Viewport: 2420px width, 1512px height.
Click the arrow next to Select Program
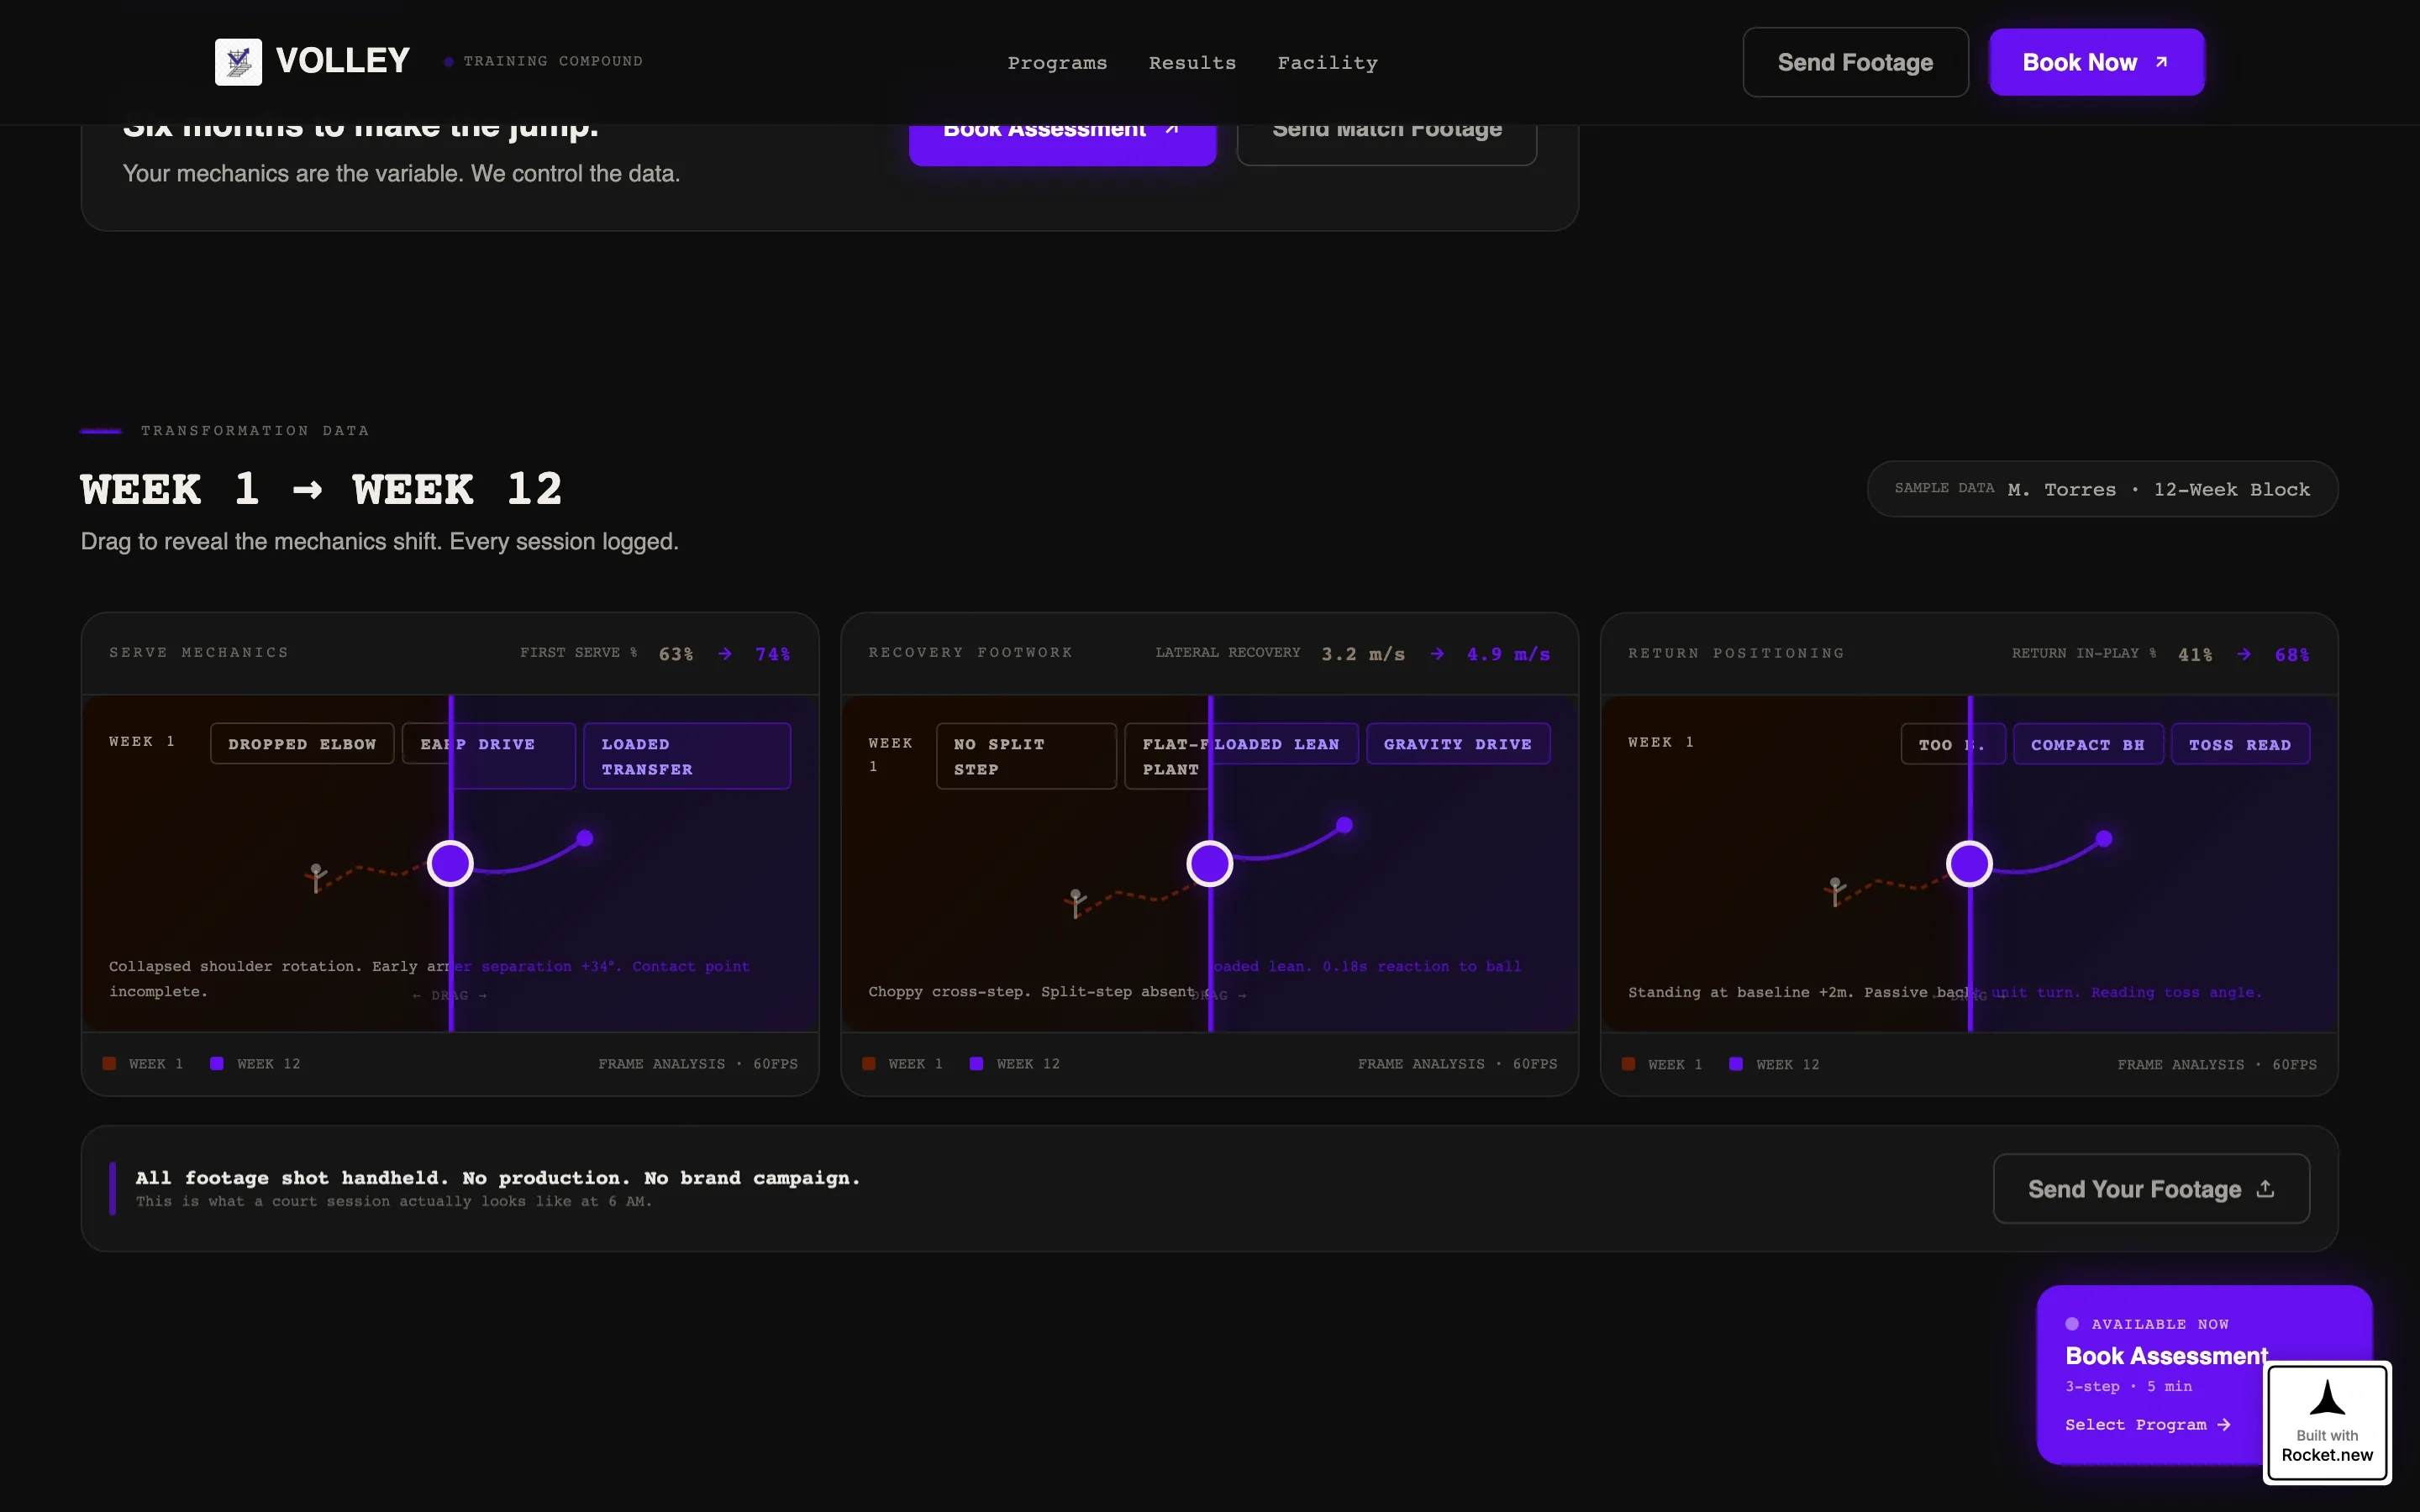[x=2224, y=1425]
